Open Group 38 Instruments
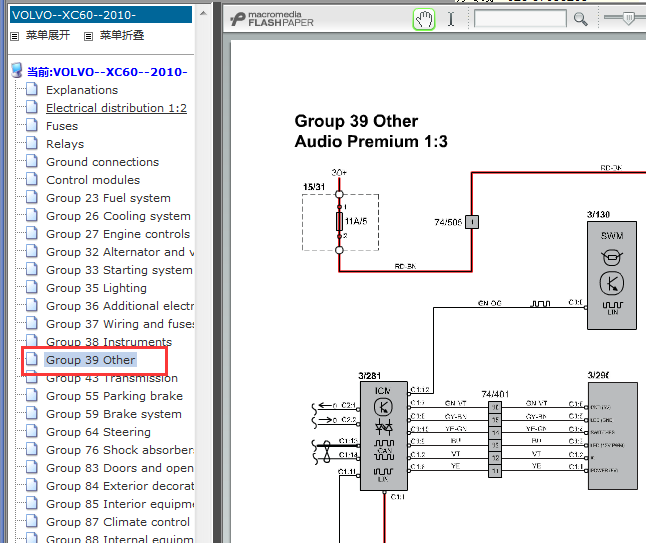 point(109,342)
